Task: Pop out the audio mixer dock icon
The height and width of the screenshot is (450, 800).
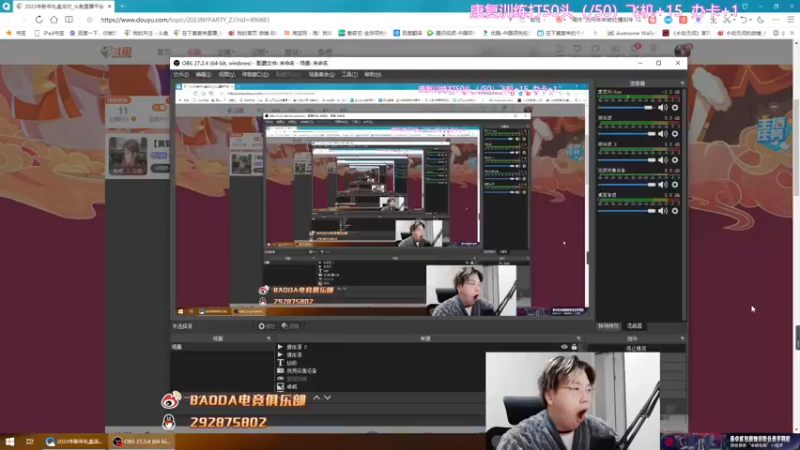Action: 682,83
